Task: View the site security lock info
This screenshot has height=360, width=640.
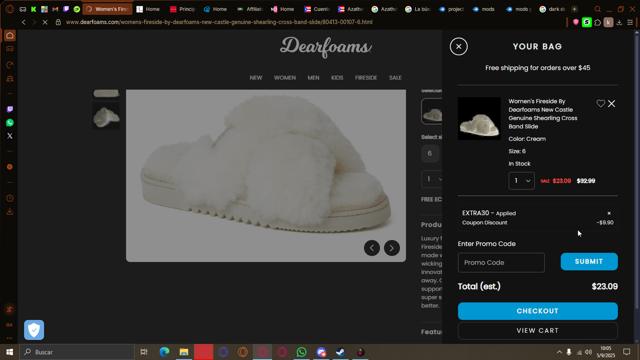Action: [58, 22]
